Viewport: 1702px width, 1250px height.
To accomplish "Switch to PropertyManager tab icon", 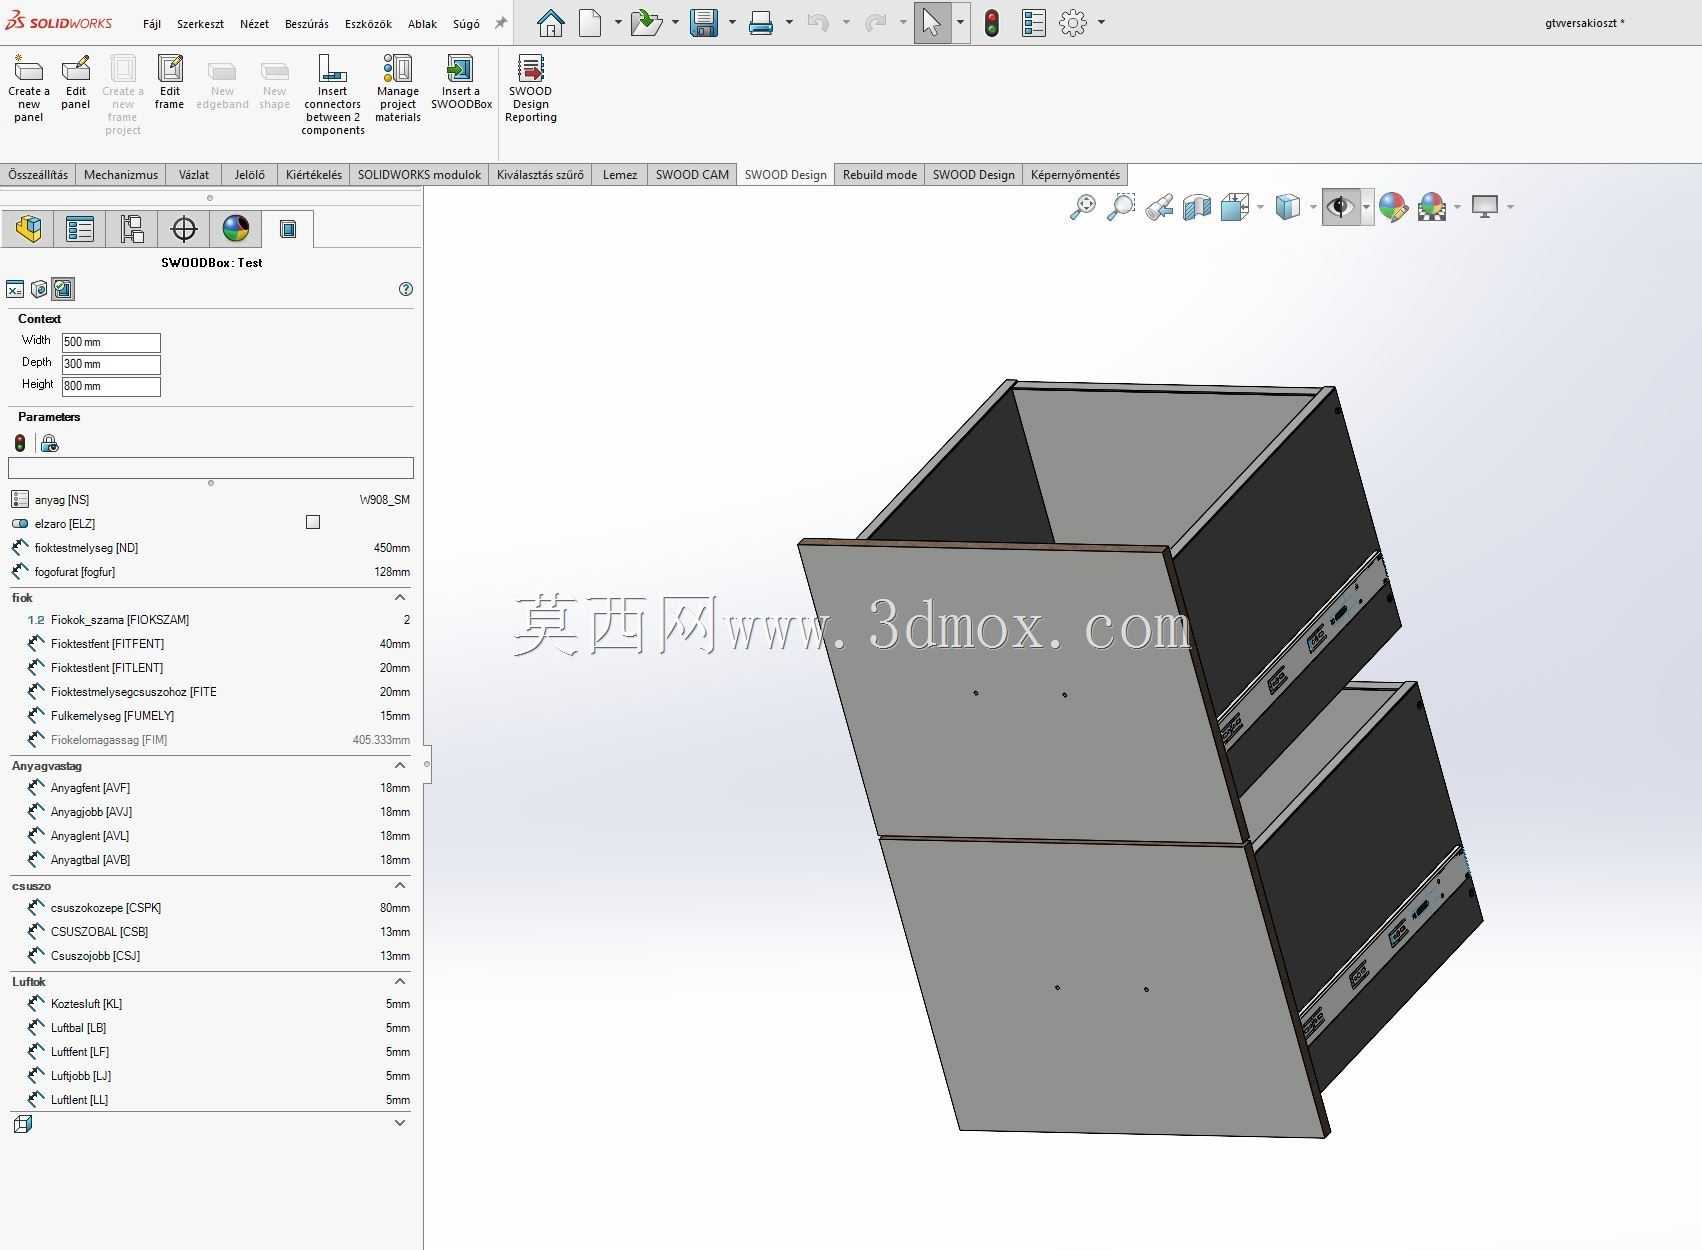I will click(80, 229).
